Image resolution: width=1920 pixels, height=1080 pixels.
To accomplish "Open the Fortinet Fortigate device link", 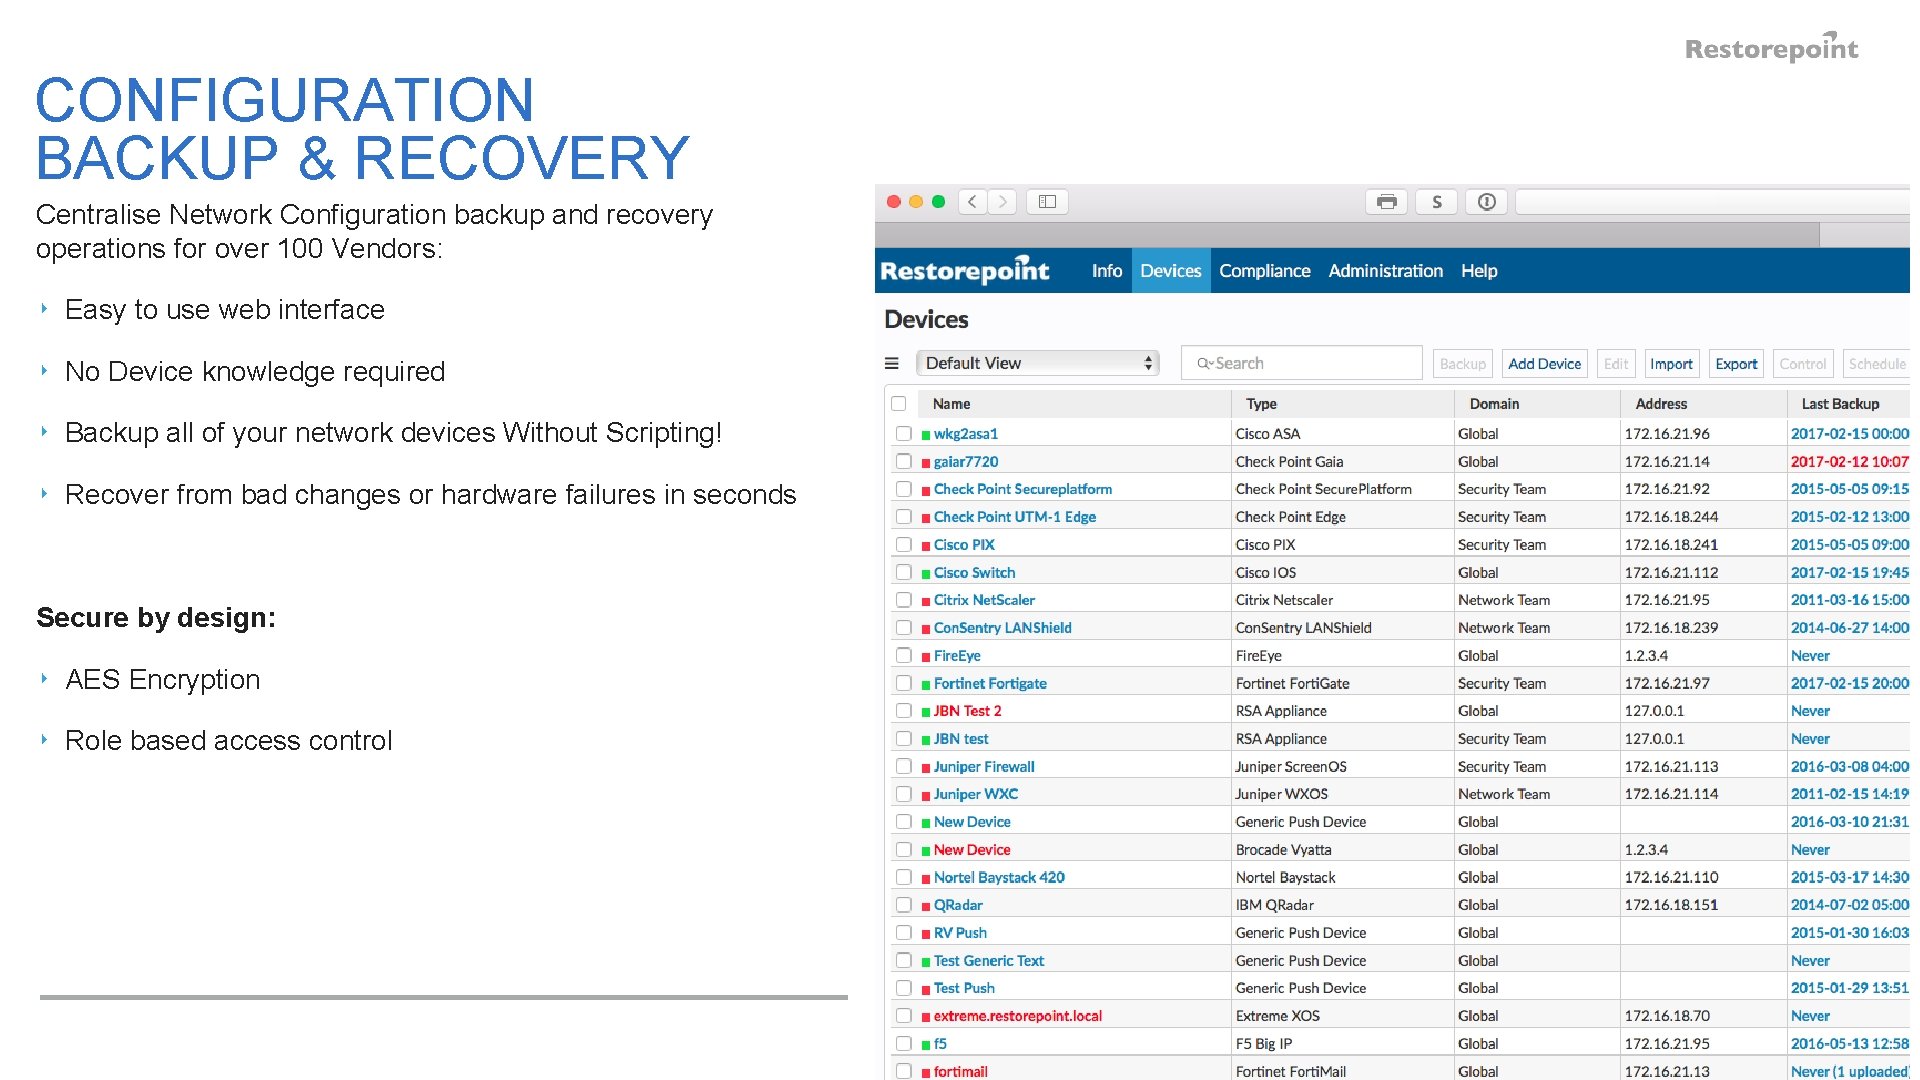I will click(990, 684).
